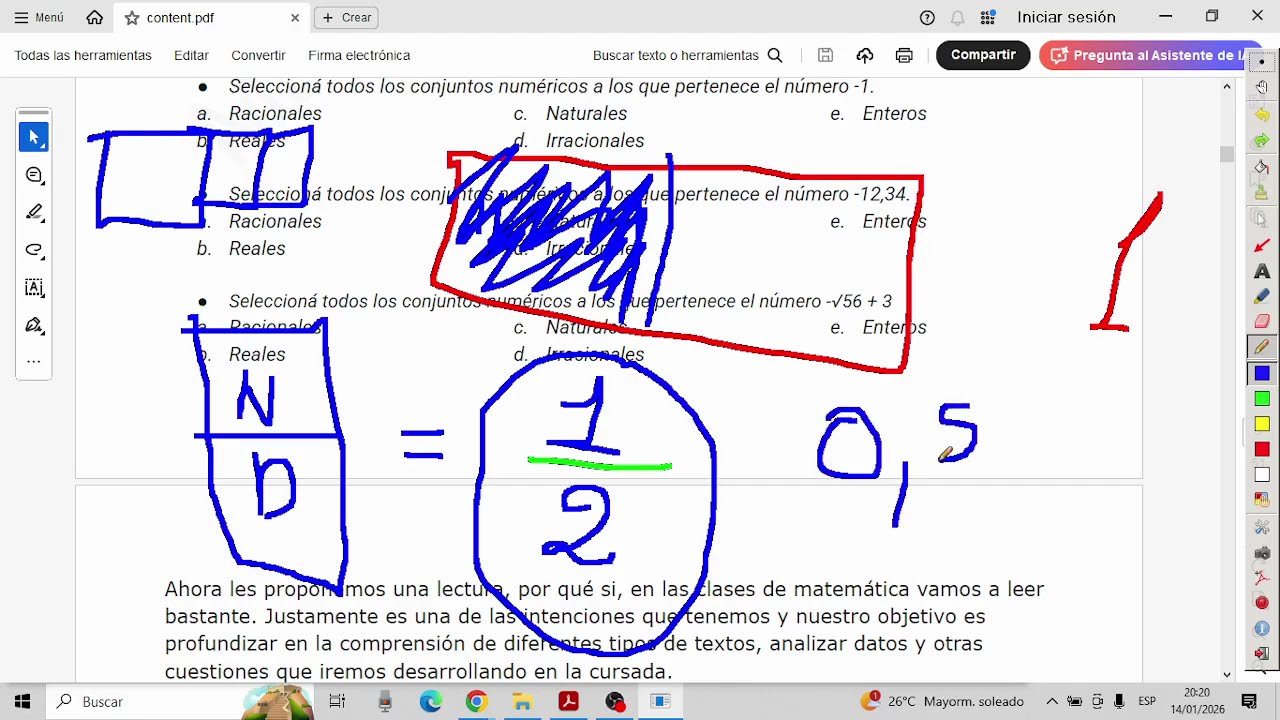Activate the text box AI tool
This screenshot has width=1280, height=720.
tap(34, 288)
